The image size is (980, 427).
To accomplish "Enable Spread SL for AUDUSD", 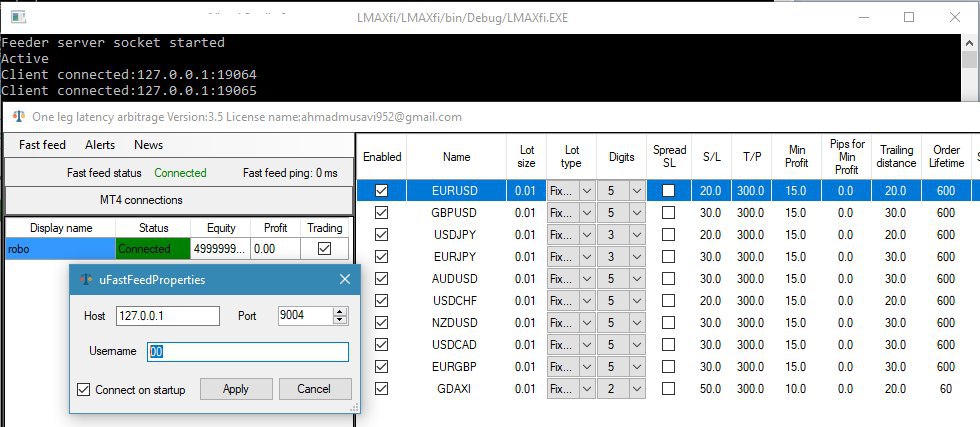I will (668, 278).
